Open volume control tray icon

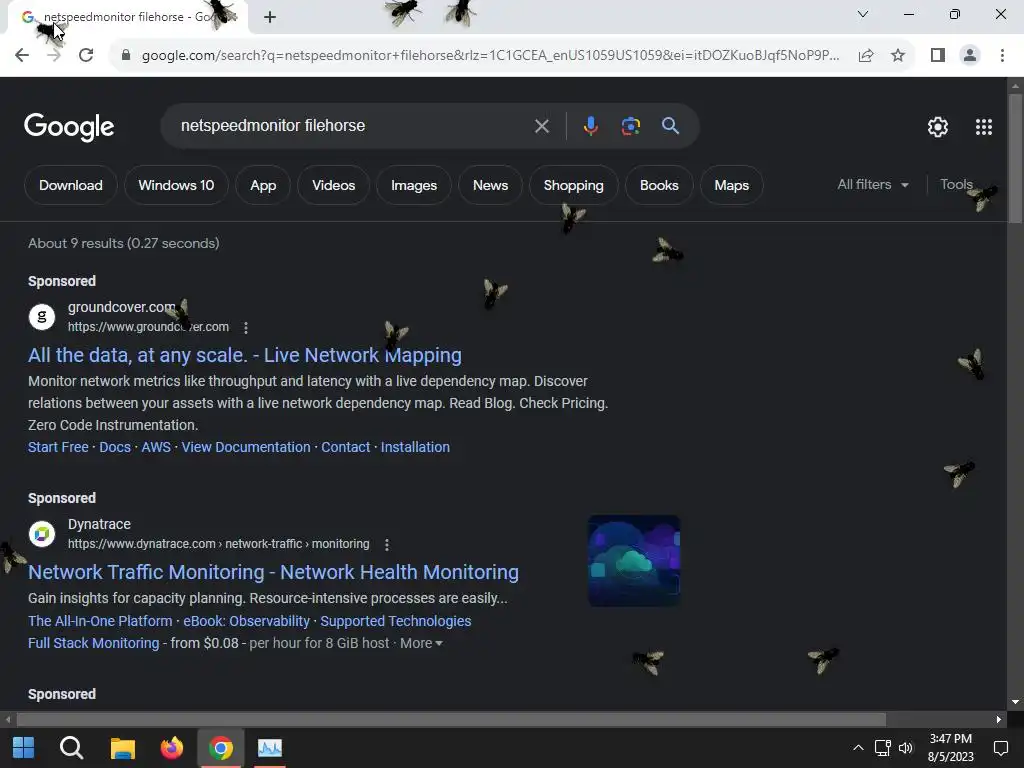906,748
